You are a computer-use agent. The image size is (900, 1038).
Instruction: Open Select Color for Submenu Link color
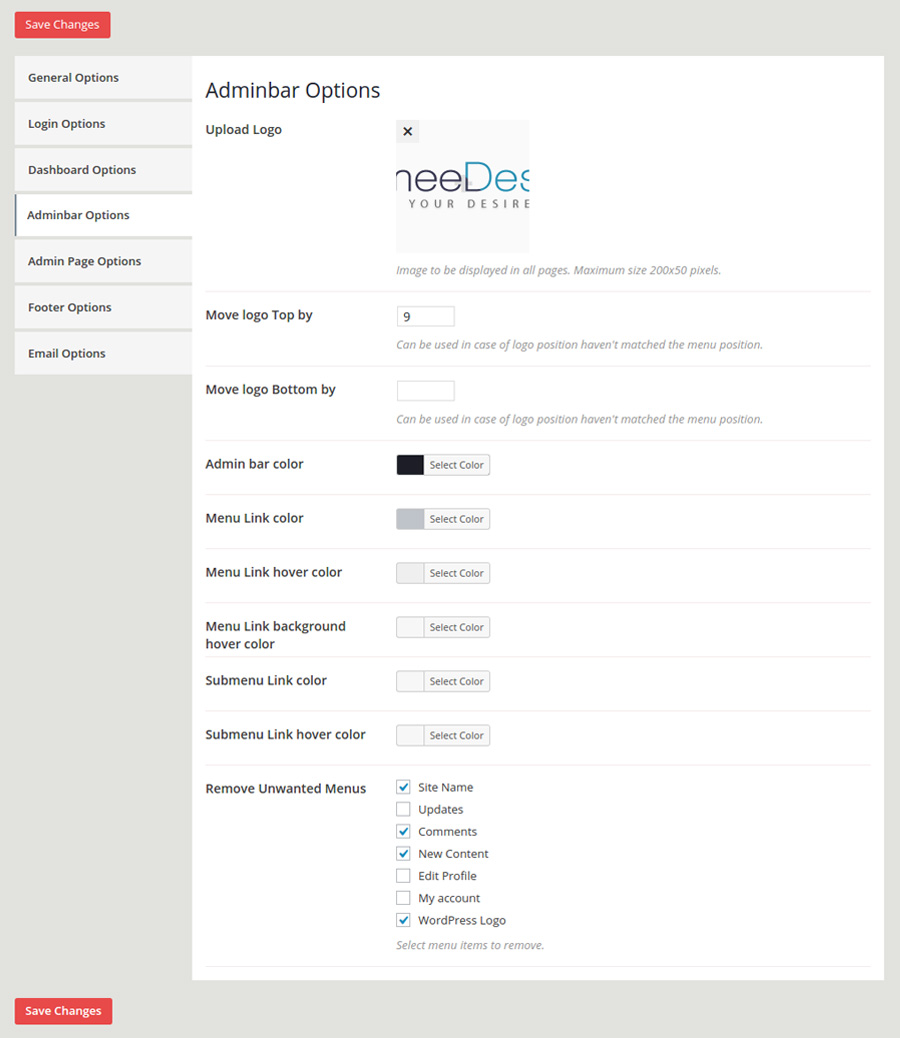coord(457,681)
